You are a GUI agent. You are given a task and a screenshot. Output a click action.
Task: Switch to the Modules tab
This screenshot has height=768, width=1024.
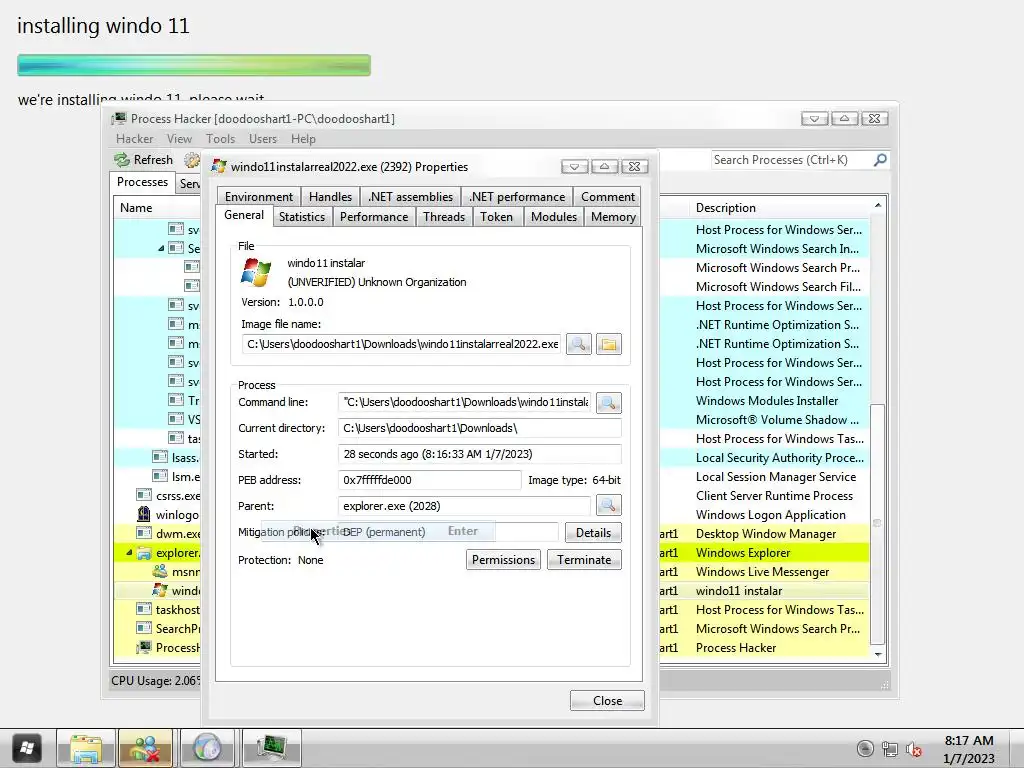pyautogui.click(x=554, y=217)
